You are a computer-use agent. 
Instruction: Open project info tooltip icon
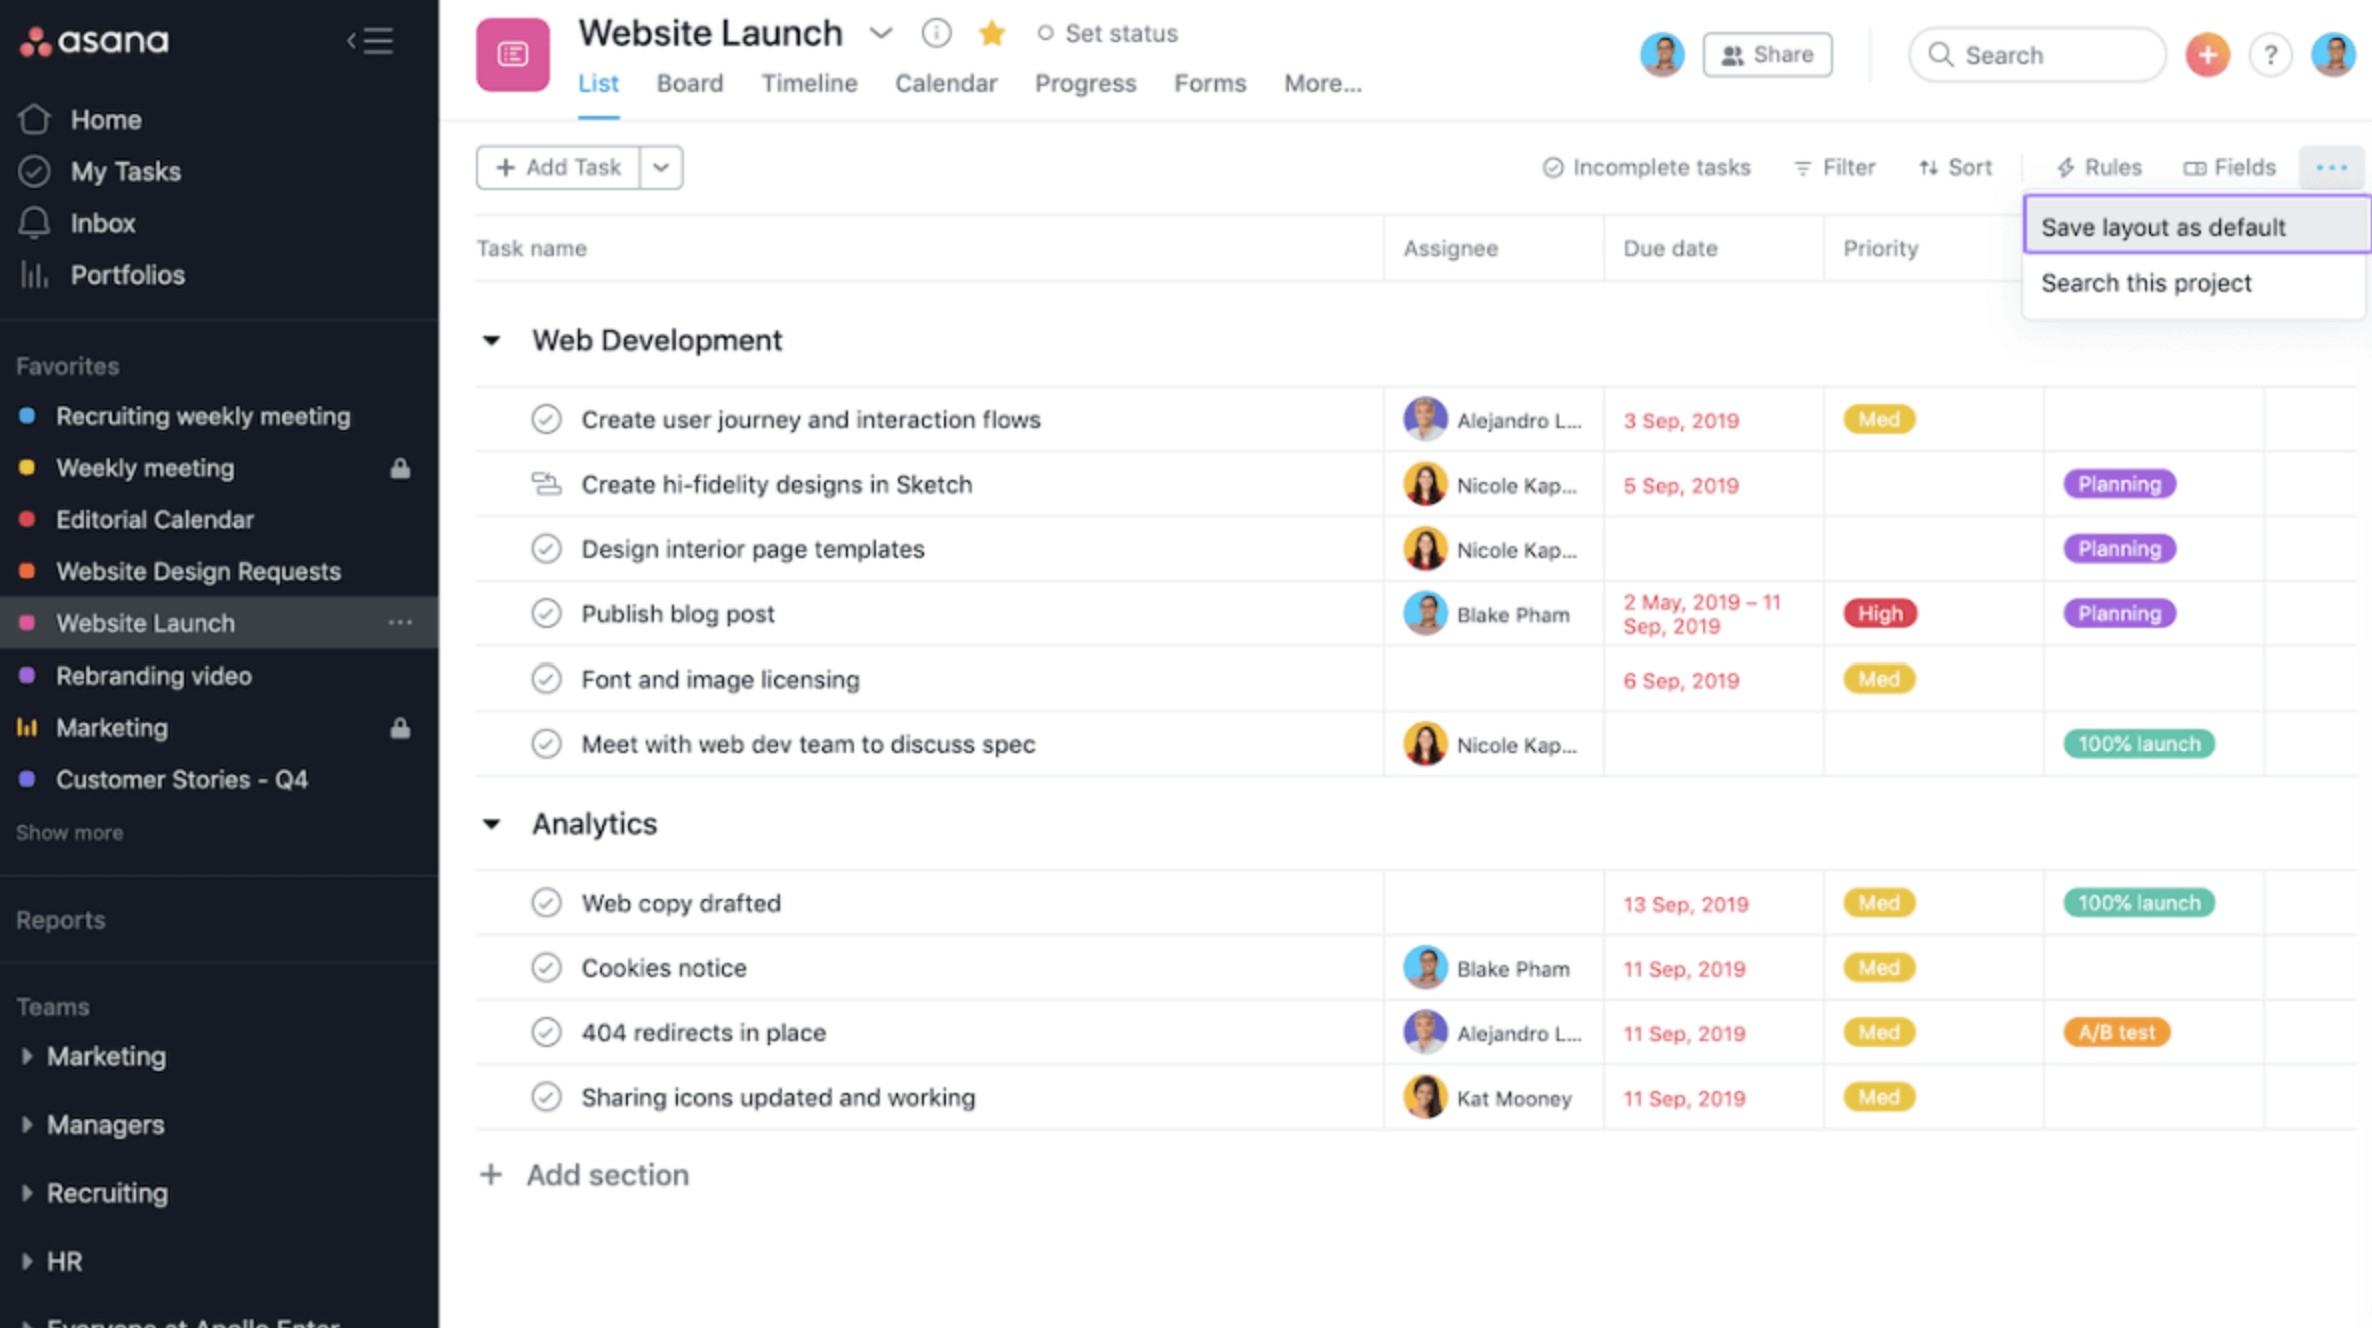pyautogui.click(x=936, y=33)
